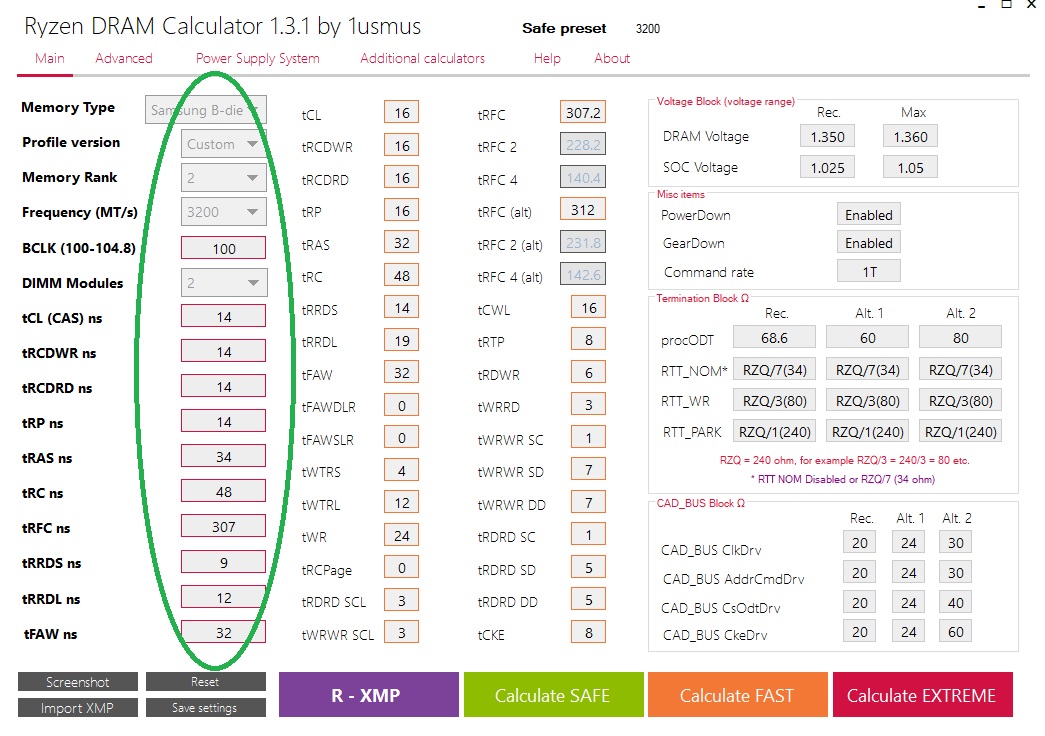Viewport: 1045px width, 736px height.
Task: Click the Calculate SAFE button
Action: pyautogui.click(x=553, y=694)
